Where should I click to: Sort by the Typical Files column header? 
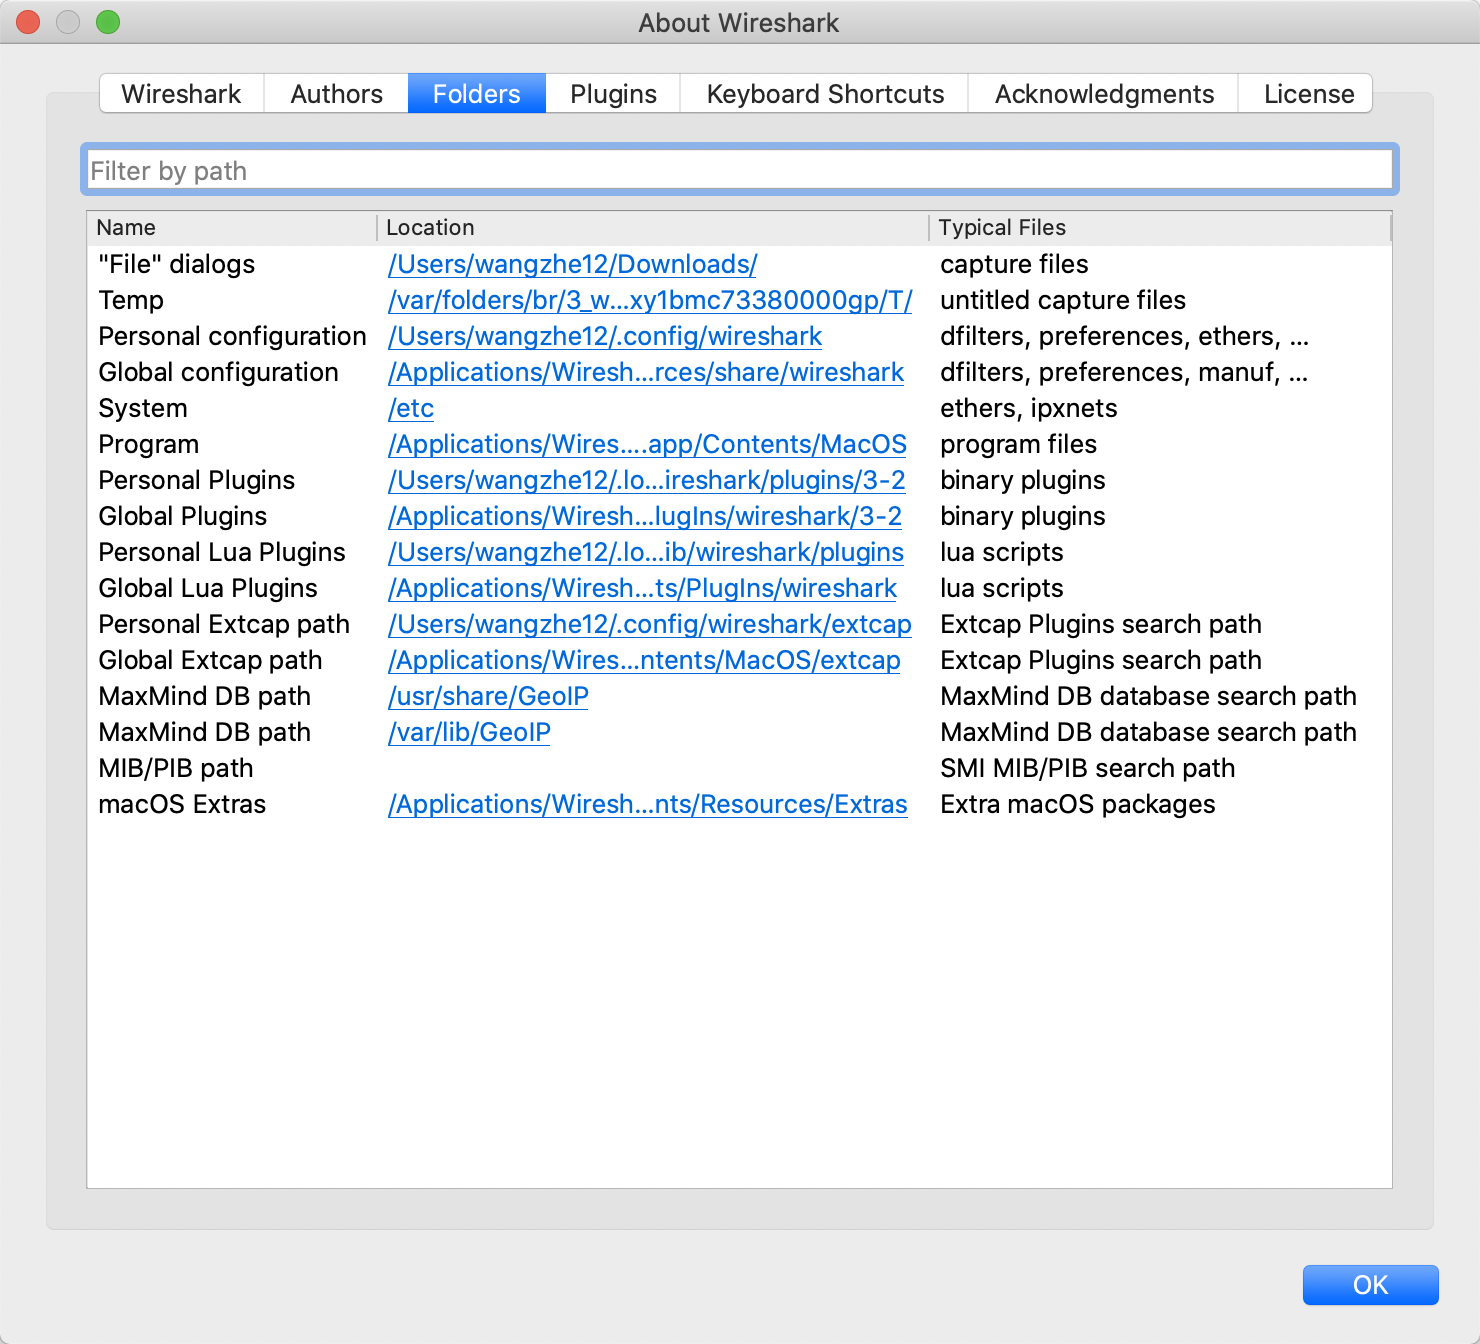[1160, 228]
